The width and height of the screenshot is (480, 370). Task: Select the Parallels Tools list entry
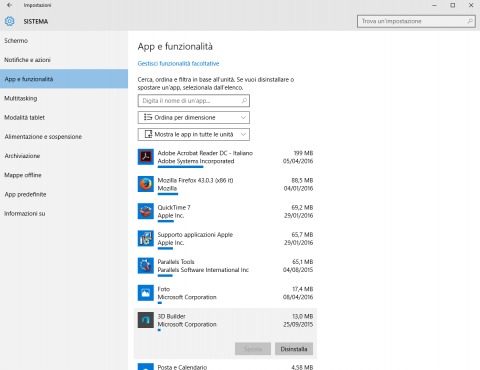tap(225, 266)
